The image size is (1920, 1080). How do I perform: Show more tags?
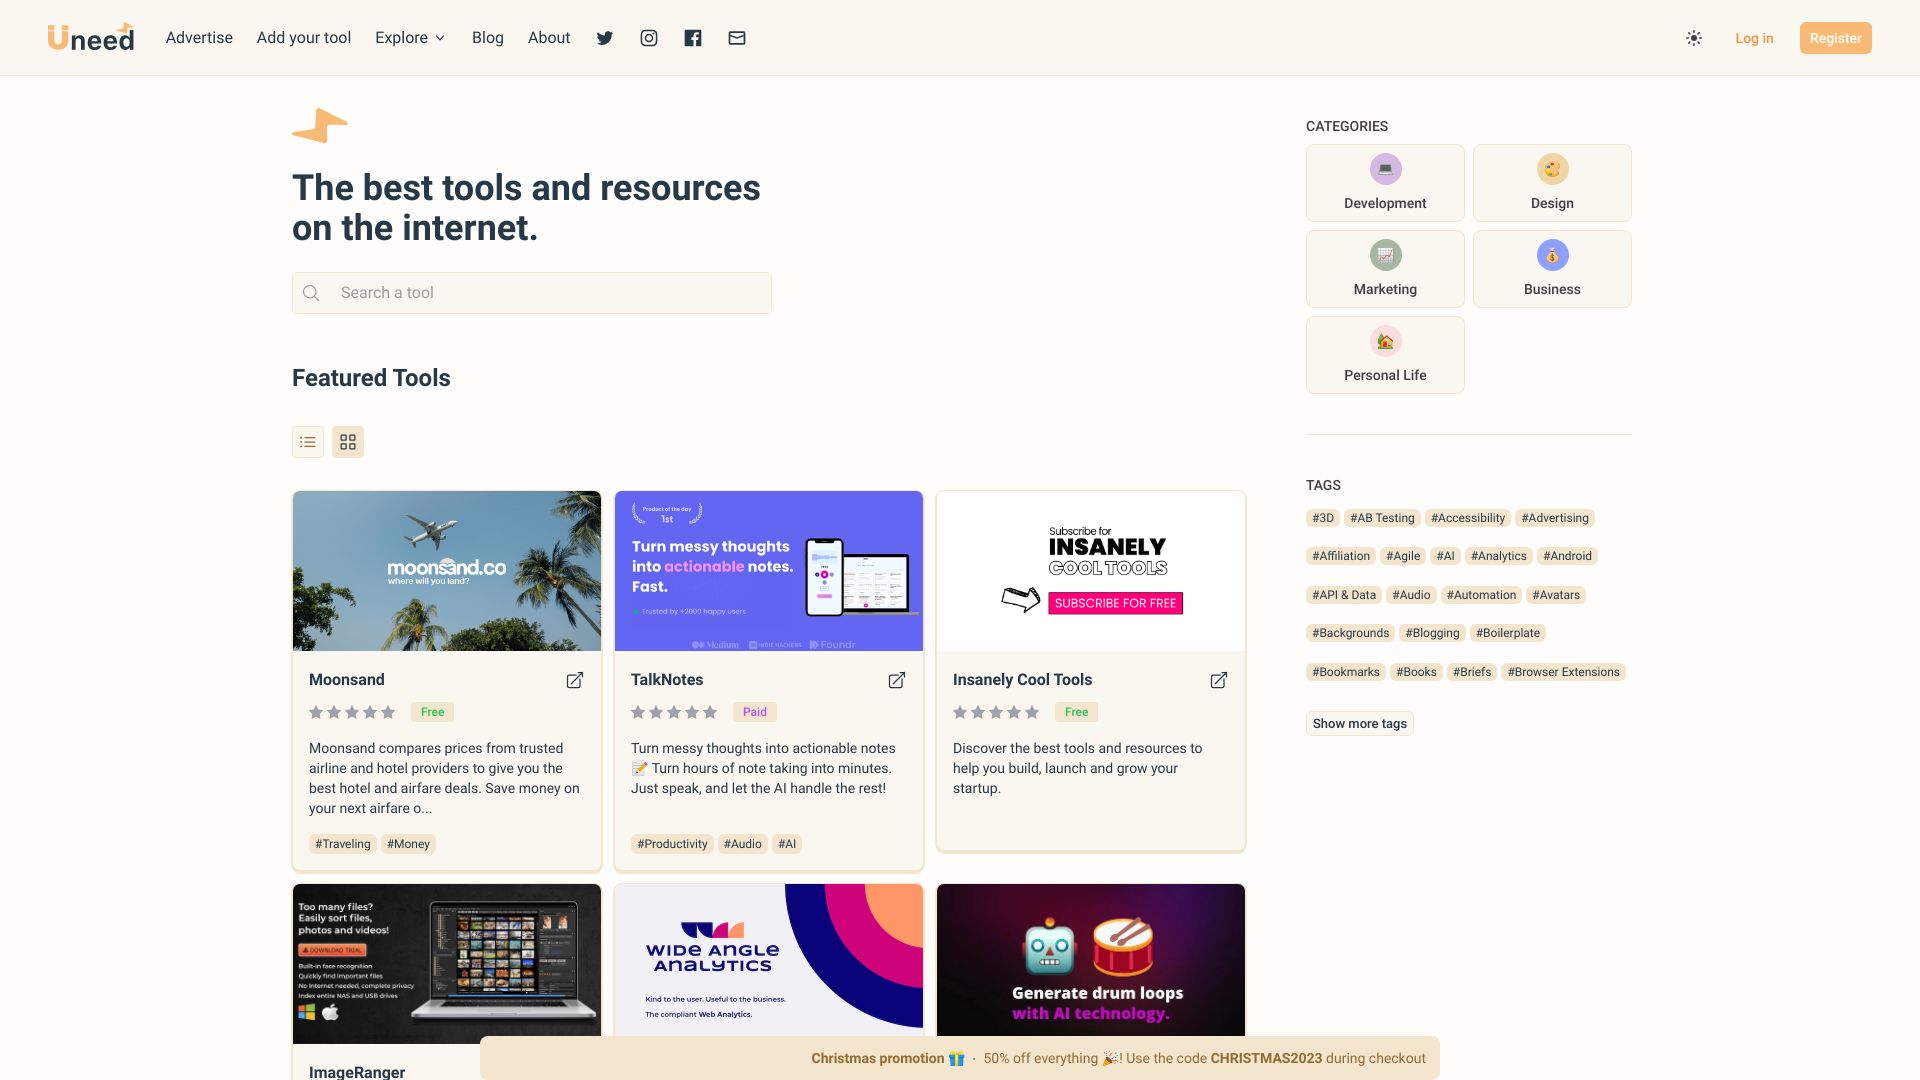pyautogui.click(x=1359, y=723)
